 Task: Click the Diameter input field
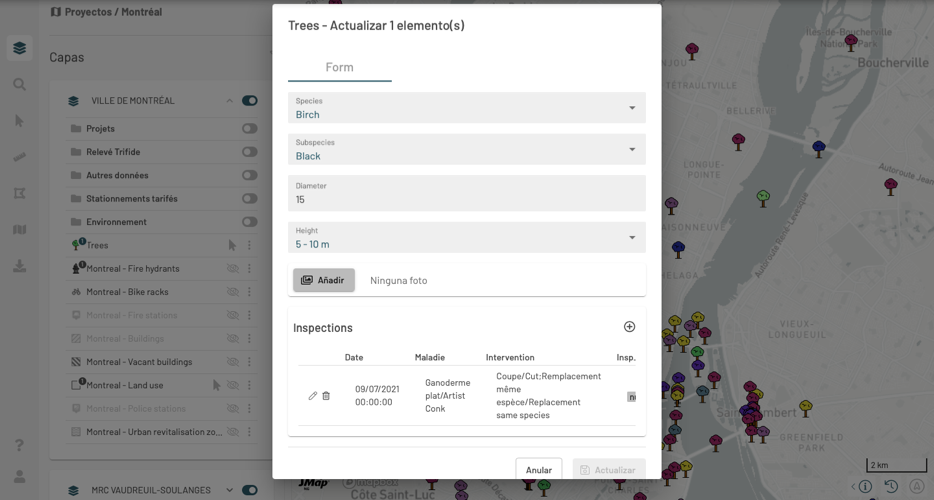[x=466, y=193]
